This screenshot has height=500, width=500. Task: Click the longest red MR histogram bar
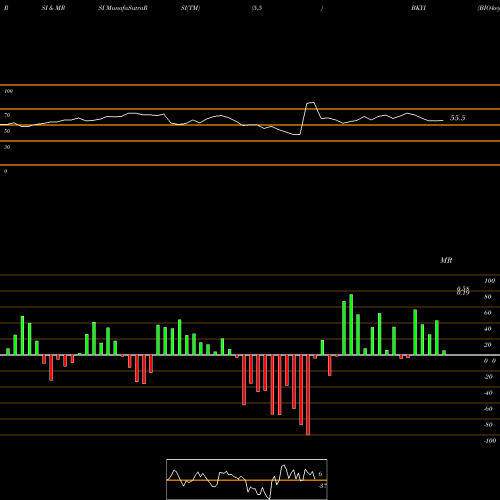[308, 395]
